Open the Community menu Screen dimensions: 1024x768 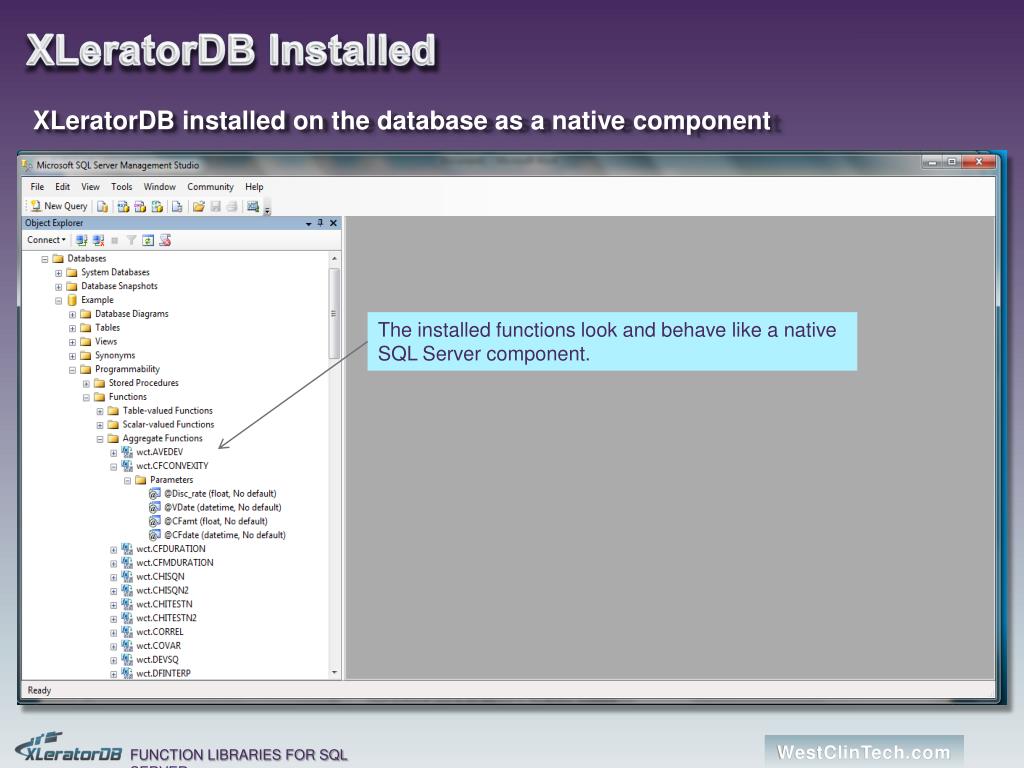210,187
